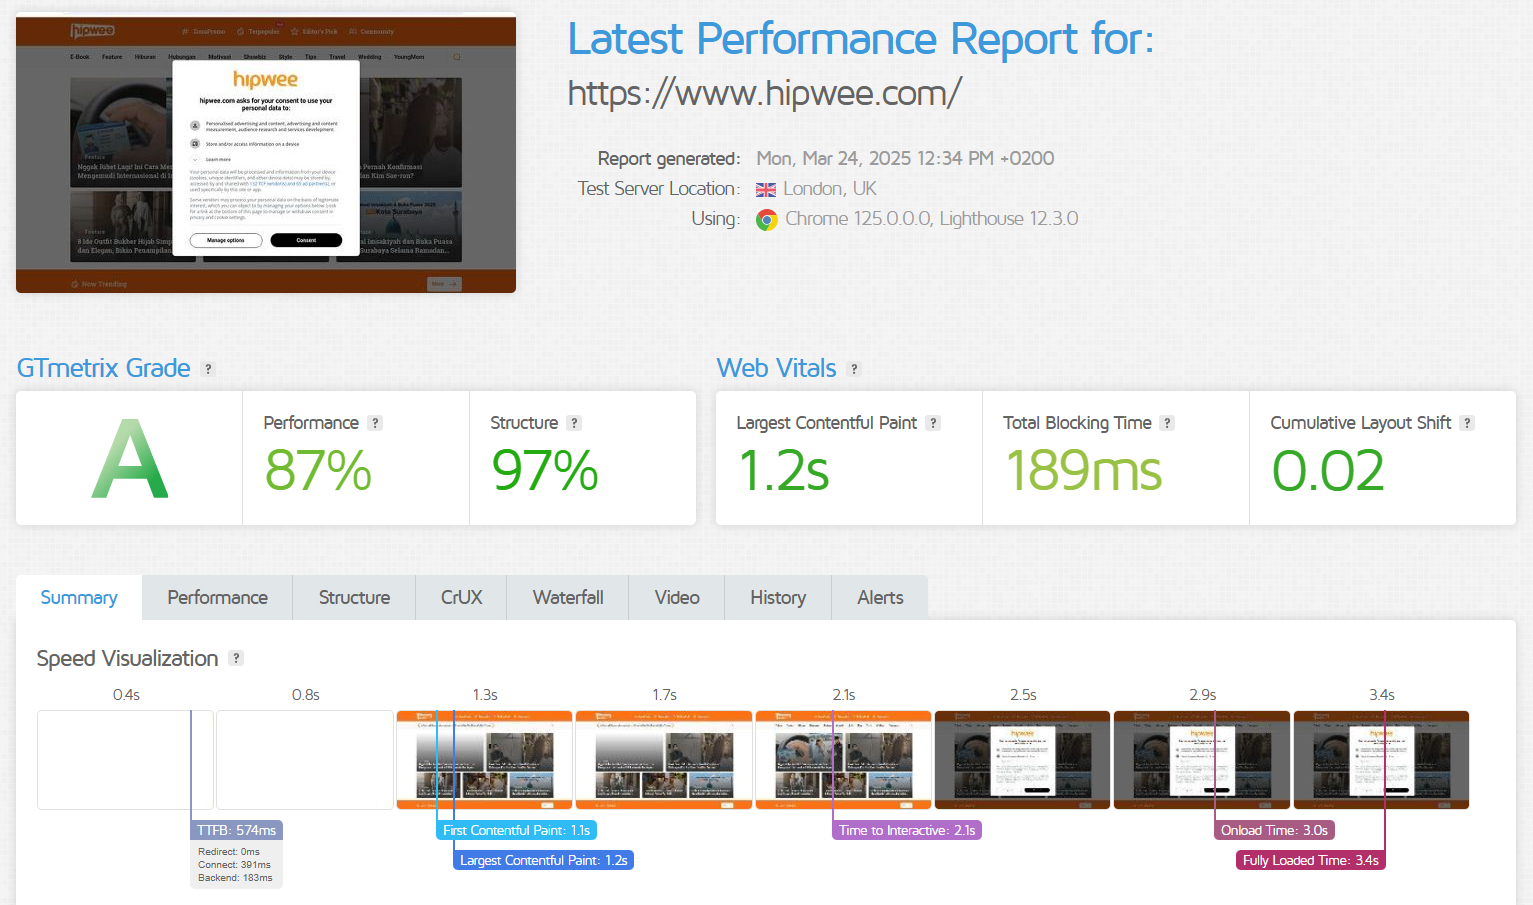The height and width of the screenshot is (905, 1533).
Task: Select the 1.7s filmstrip frame
Action: tap(664, 760)
